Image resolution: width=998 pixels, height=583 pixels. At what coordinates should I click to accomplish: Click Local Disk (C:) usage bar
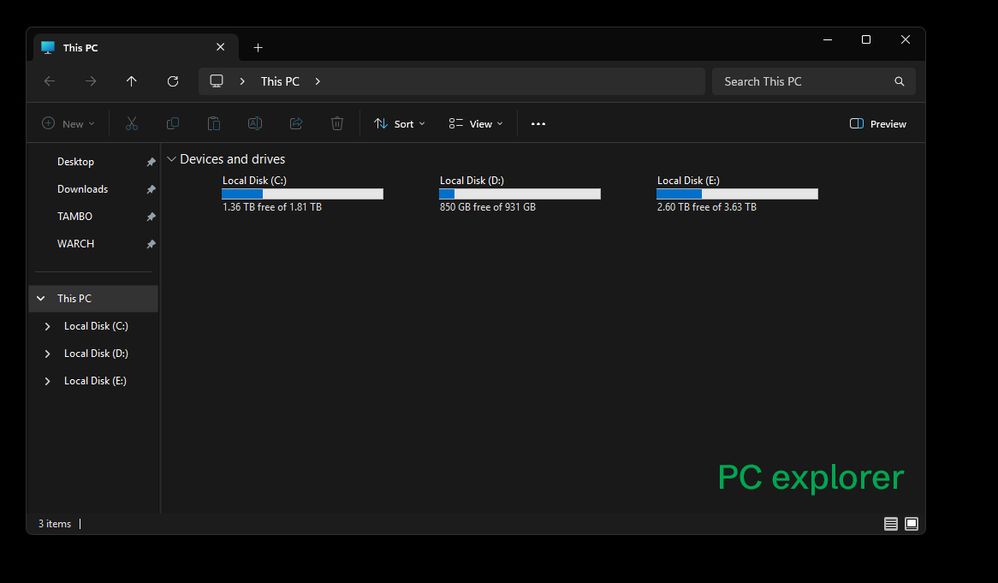[x=302, y=194]
